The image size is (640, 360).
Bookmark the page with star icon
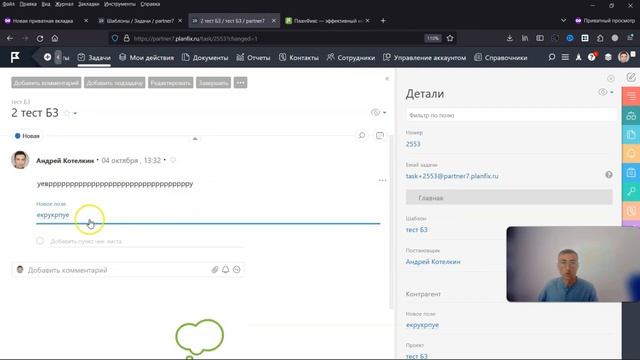(450, 38)
